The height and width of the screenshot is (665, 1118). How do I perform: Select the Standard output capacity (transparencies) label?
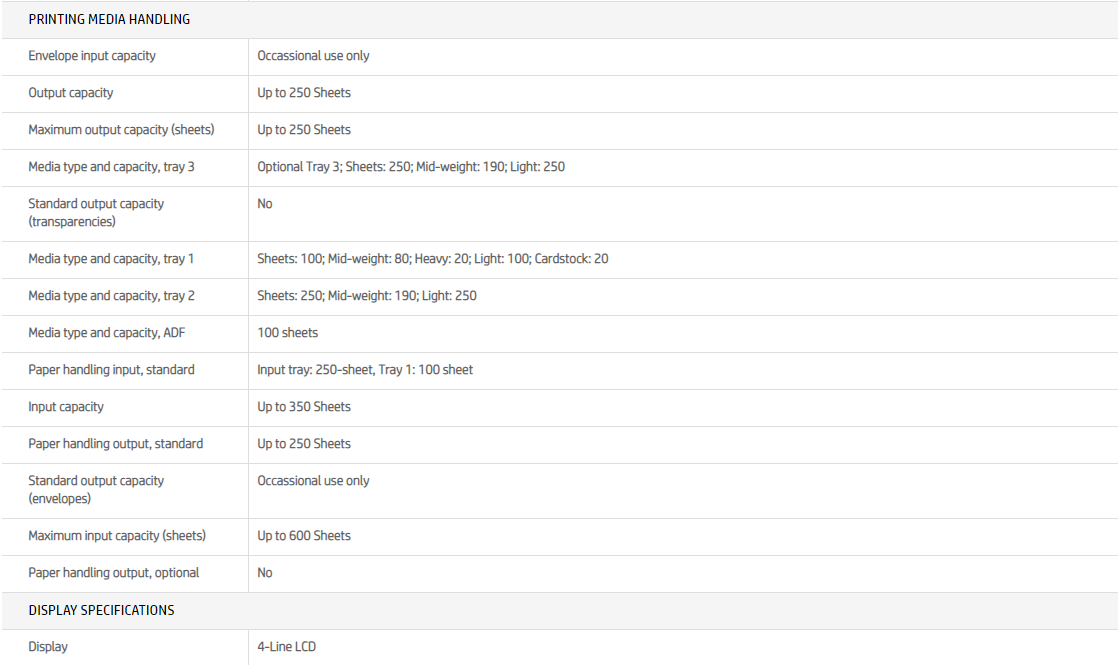pyautogui.click(x=96, y=213)
